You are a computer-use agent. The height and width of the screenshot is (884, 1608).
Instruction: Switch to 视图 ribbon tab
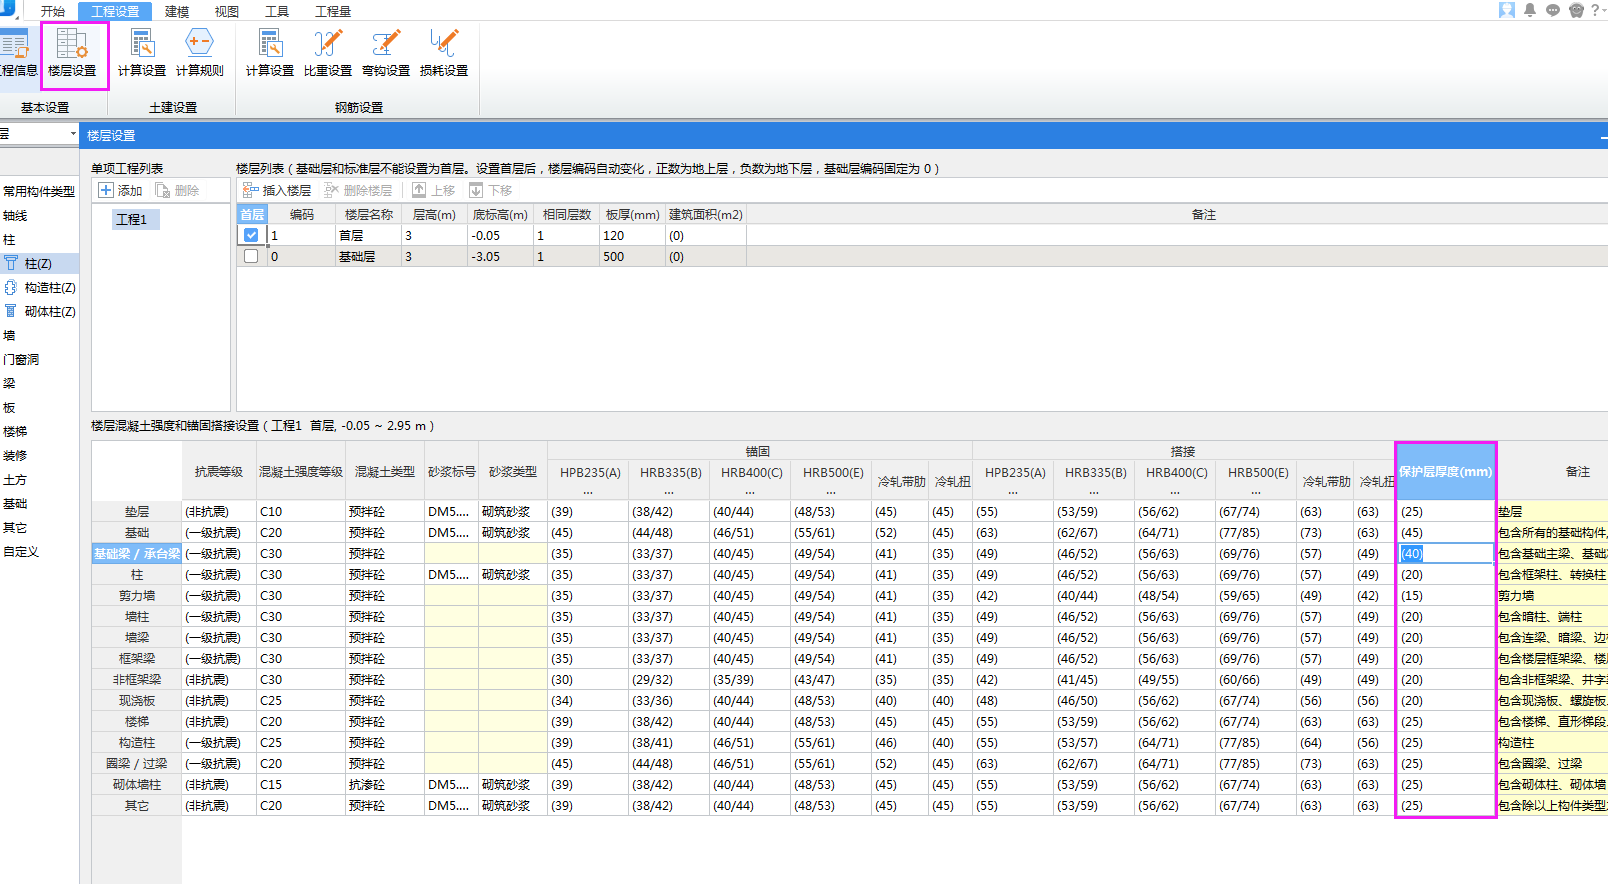click(227, 11)
